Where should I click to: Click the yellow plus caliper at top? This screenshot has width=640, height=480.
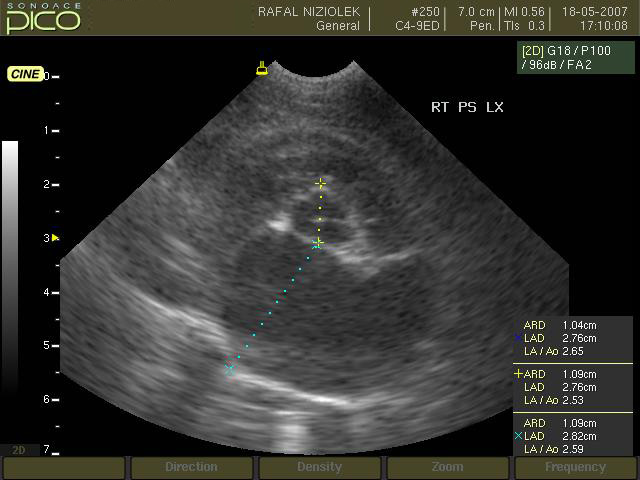point(320,184)
